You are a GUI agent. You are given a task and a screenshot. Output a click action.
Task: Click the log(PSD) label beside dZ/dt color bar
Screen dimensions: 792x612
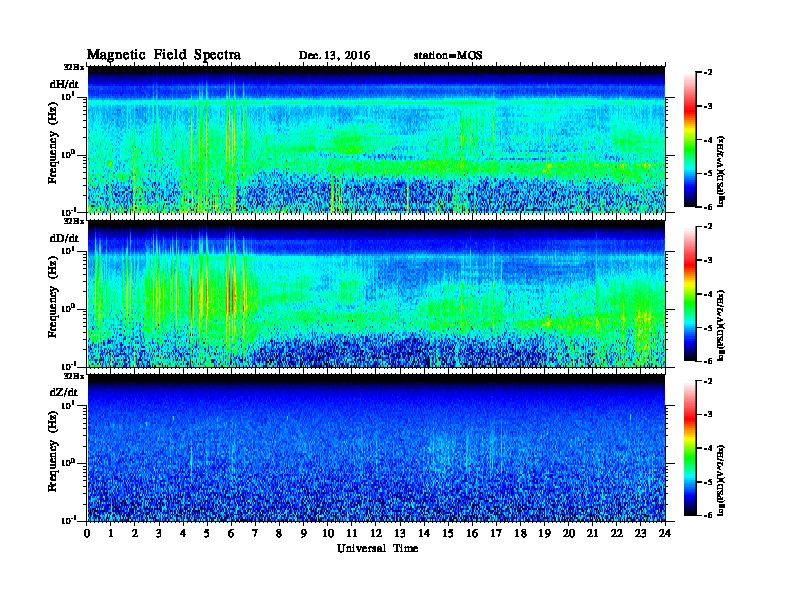(x=721, y=480)
